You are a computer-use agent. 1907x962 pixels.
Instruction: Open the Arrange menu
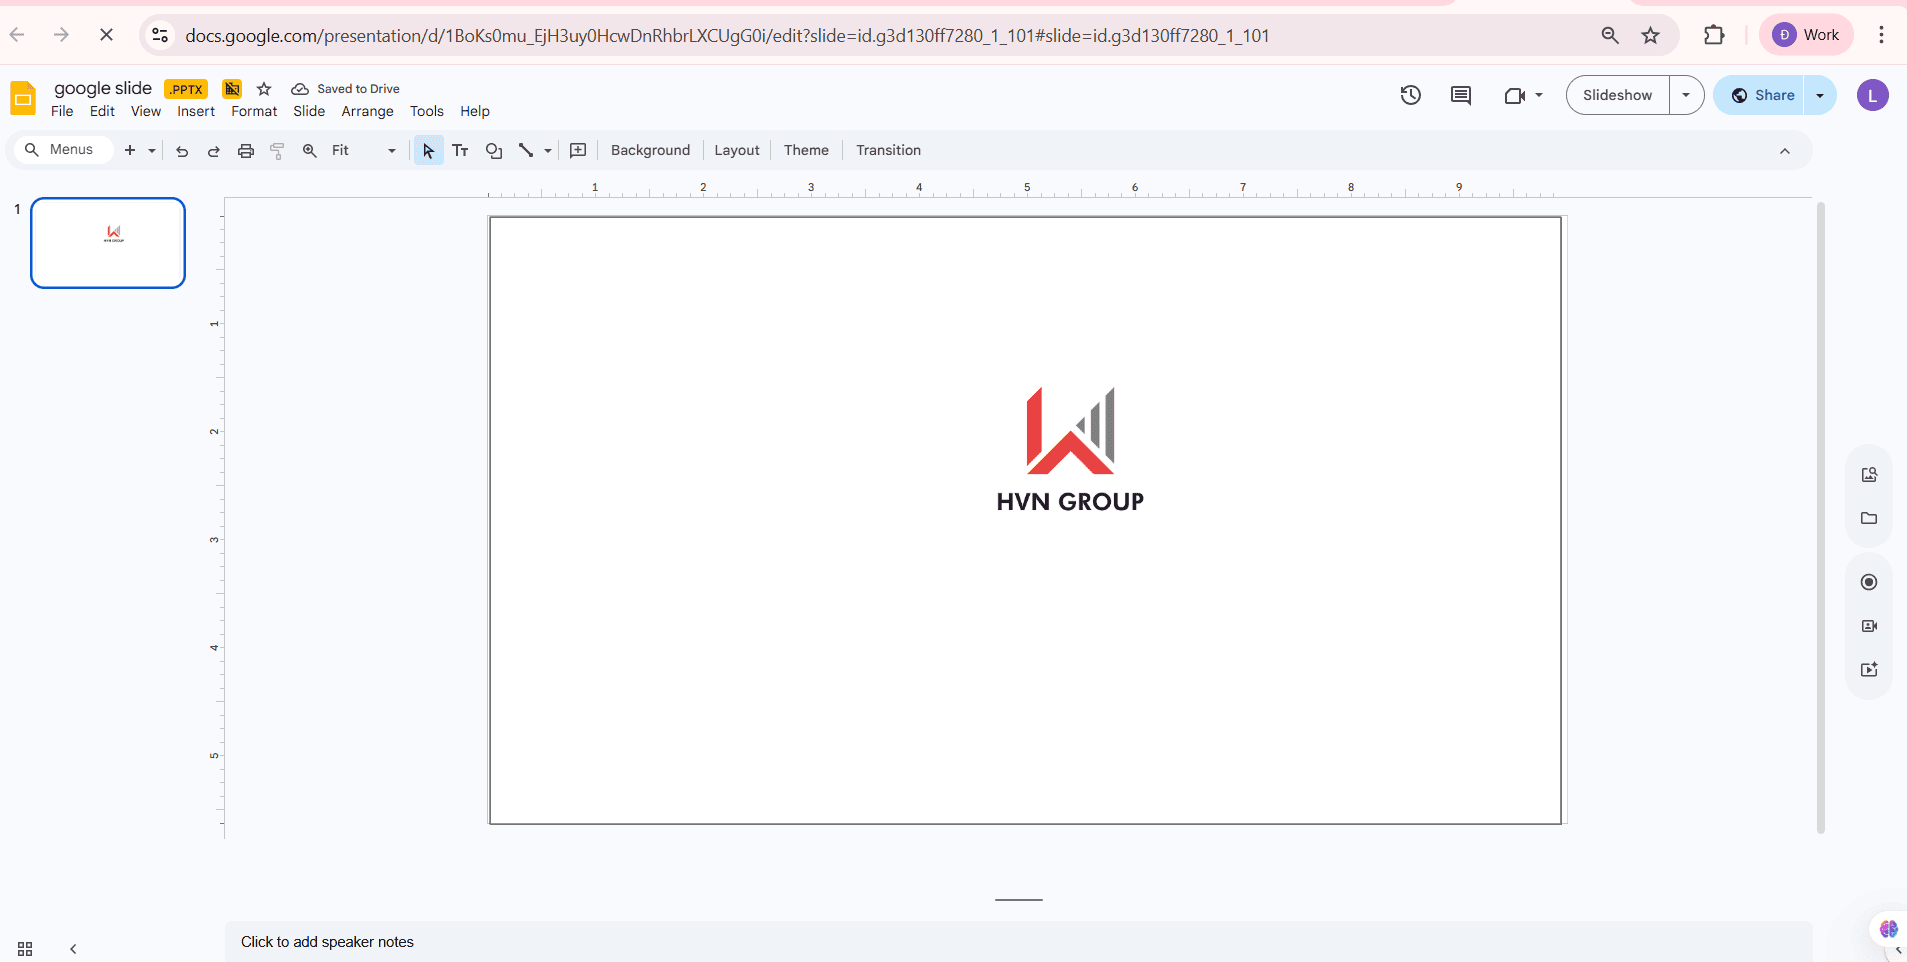(368, 111)
